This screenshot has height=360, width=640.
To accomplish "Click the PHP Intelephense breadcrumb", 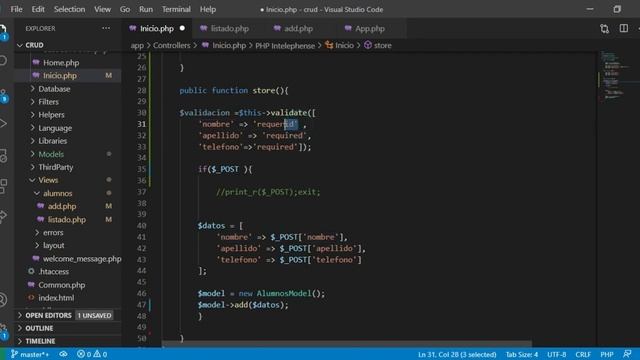I will (x=285, y=45).
